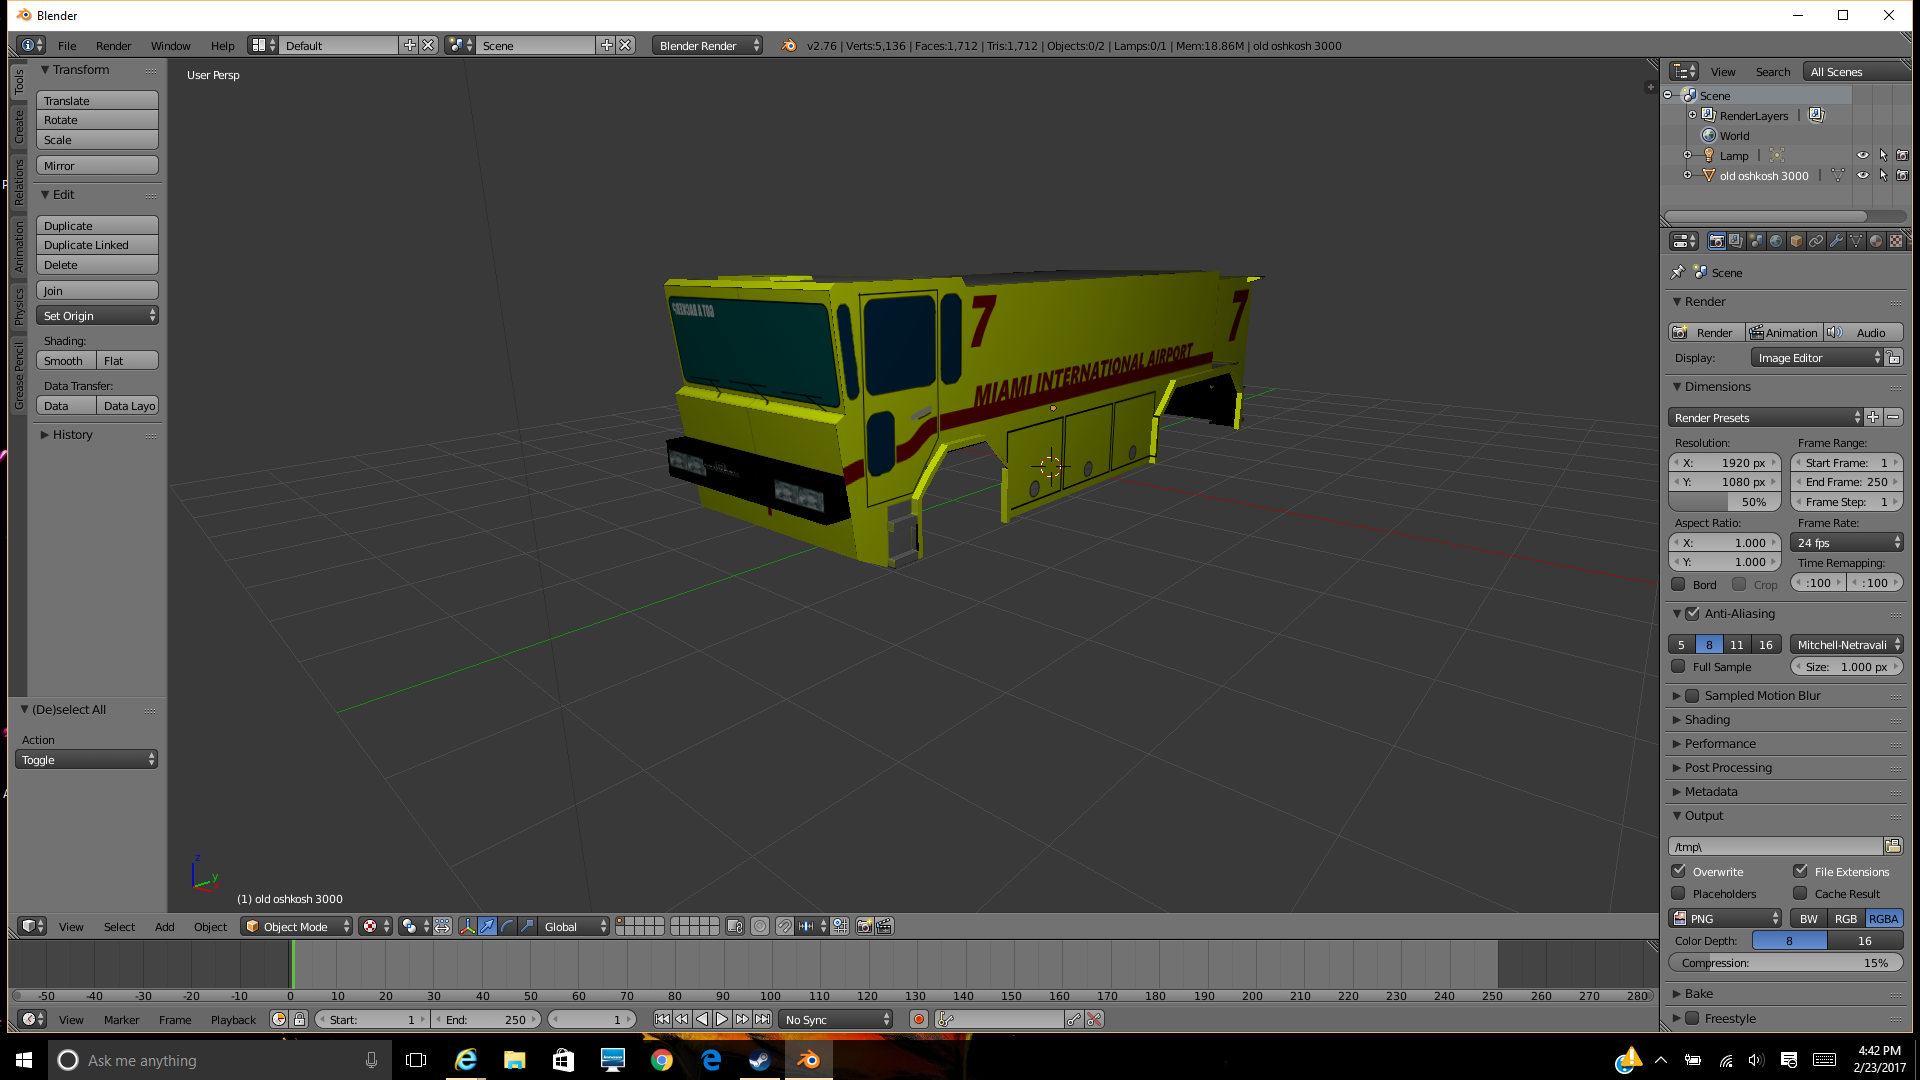1920x1080 pixels.
Task: Open the Blender Render engine dropdown
Action: 707,45
